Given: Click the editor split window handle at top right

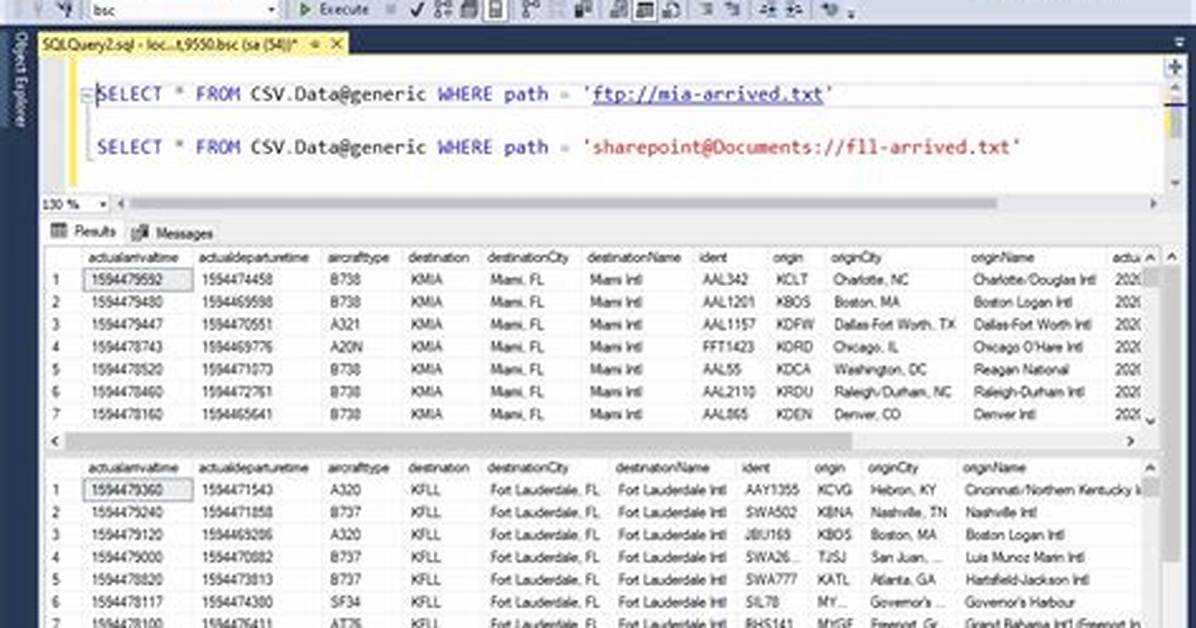Looking at the screenshot, I should click(x=1175, y=68).
